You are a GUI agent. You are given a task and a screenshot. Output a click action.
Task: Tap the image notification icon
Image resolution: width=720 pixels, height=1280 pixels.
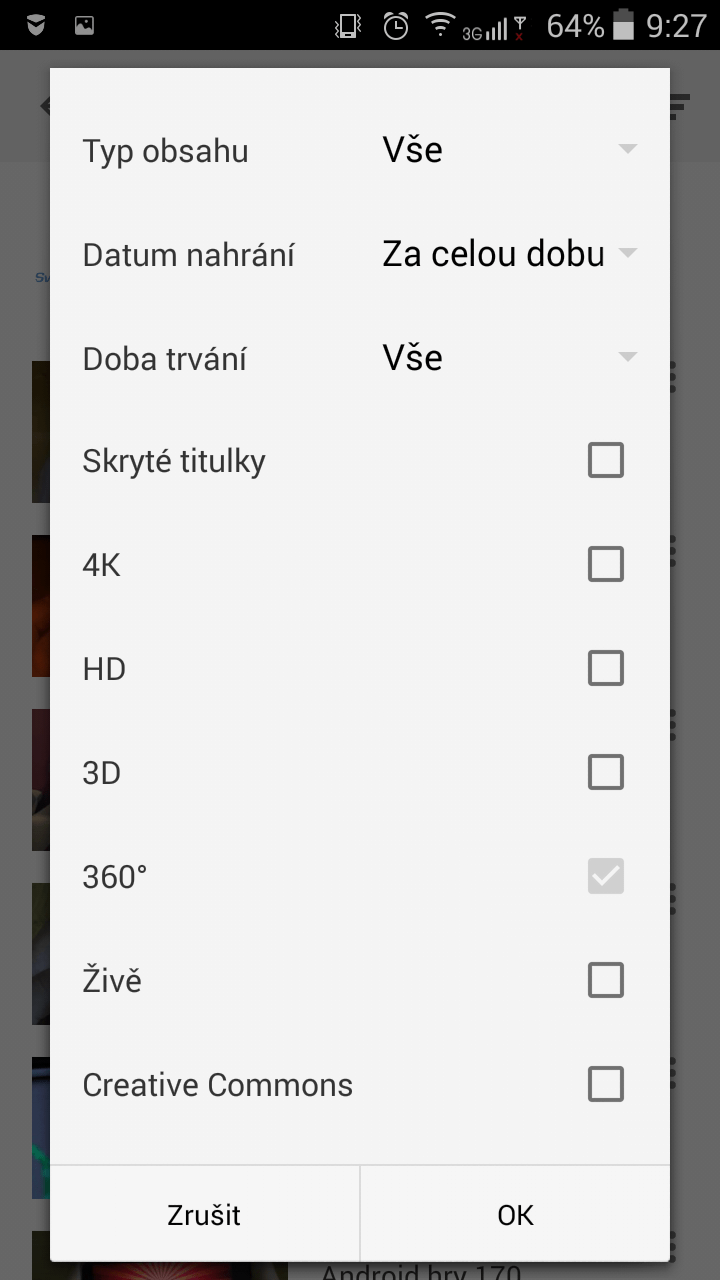pos(84,26)
